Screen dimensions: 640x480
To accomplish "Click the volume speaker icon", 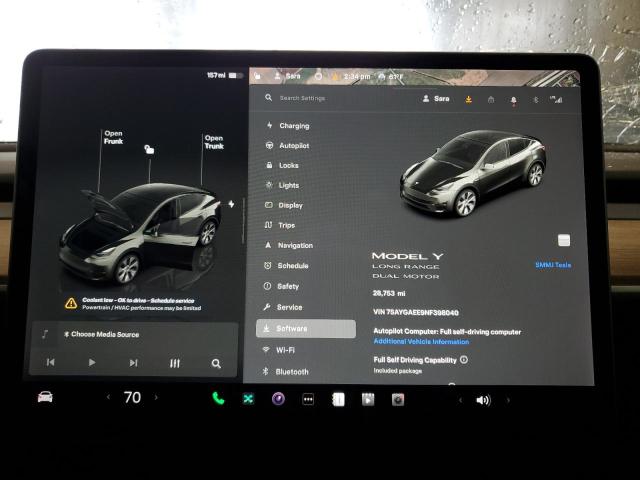I will [x=483, y=400].
